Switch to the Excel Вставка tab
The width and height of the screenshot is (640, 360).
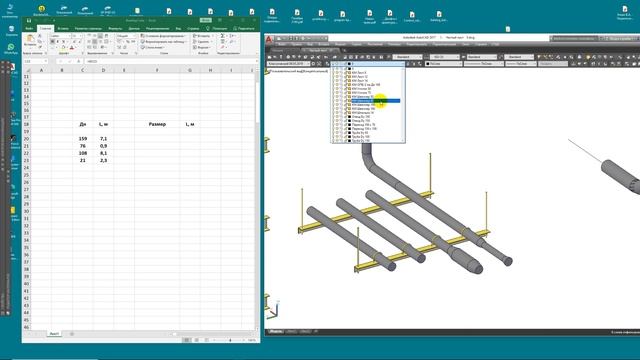[63, 29]
